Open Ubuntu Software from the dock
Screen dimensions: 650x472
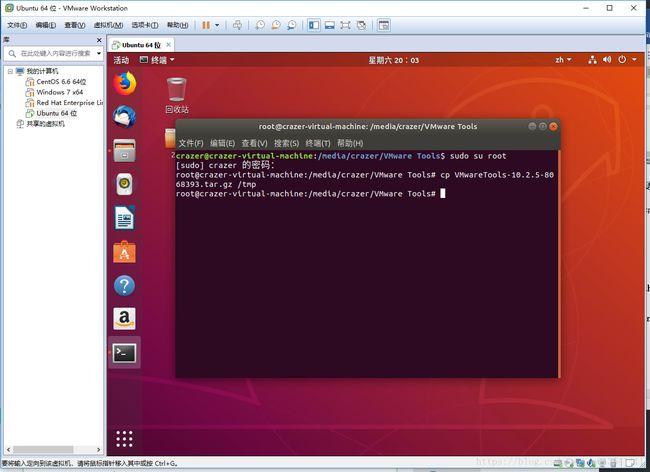coord(124,252)
